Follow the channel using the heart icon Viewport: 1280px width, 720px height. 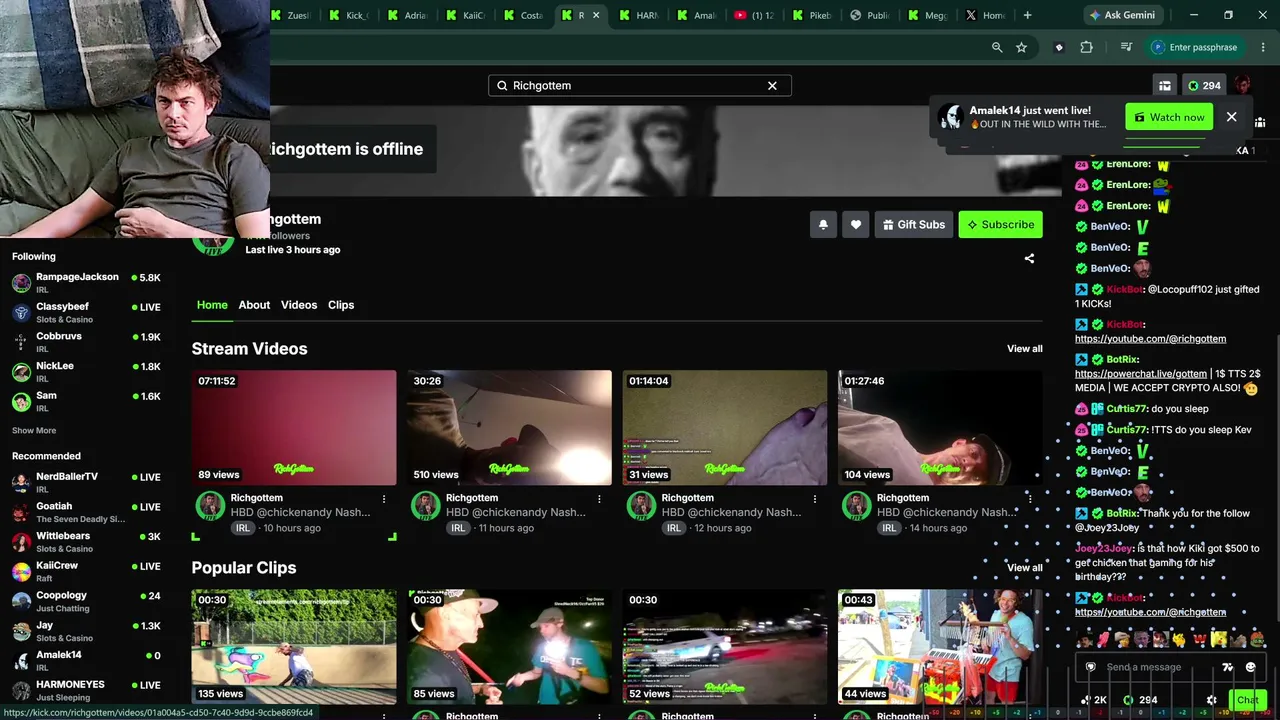[x=855, y=225]
